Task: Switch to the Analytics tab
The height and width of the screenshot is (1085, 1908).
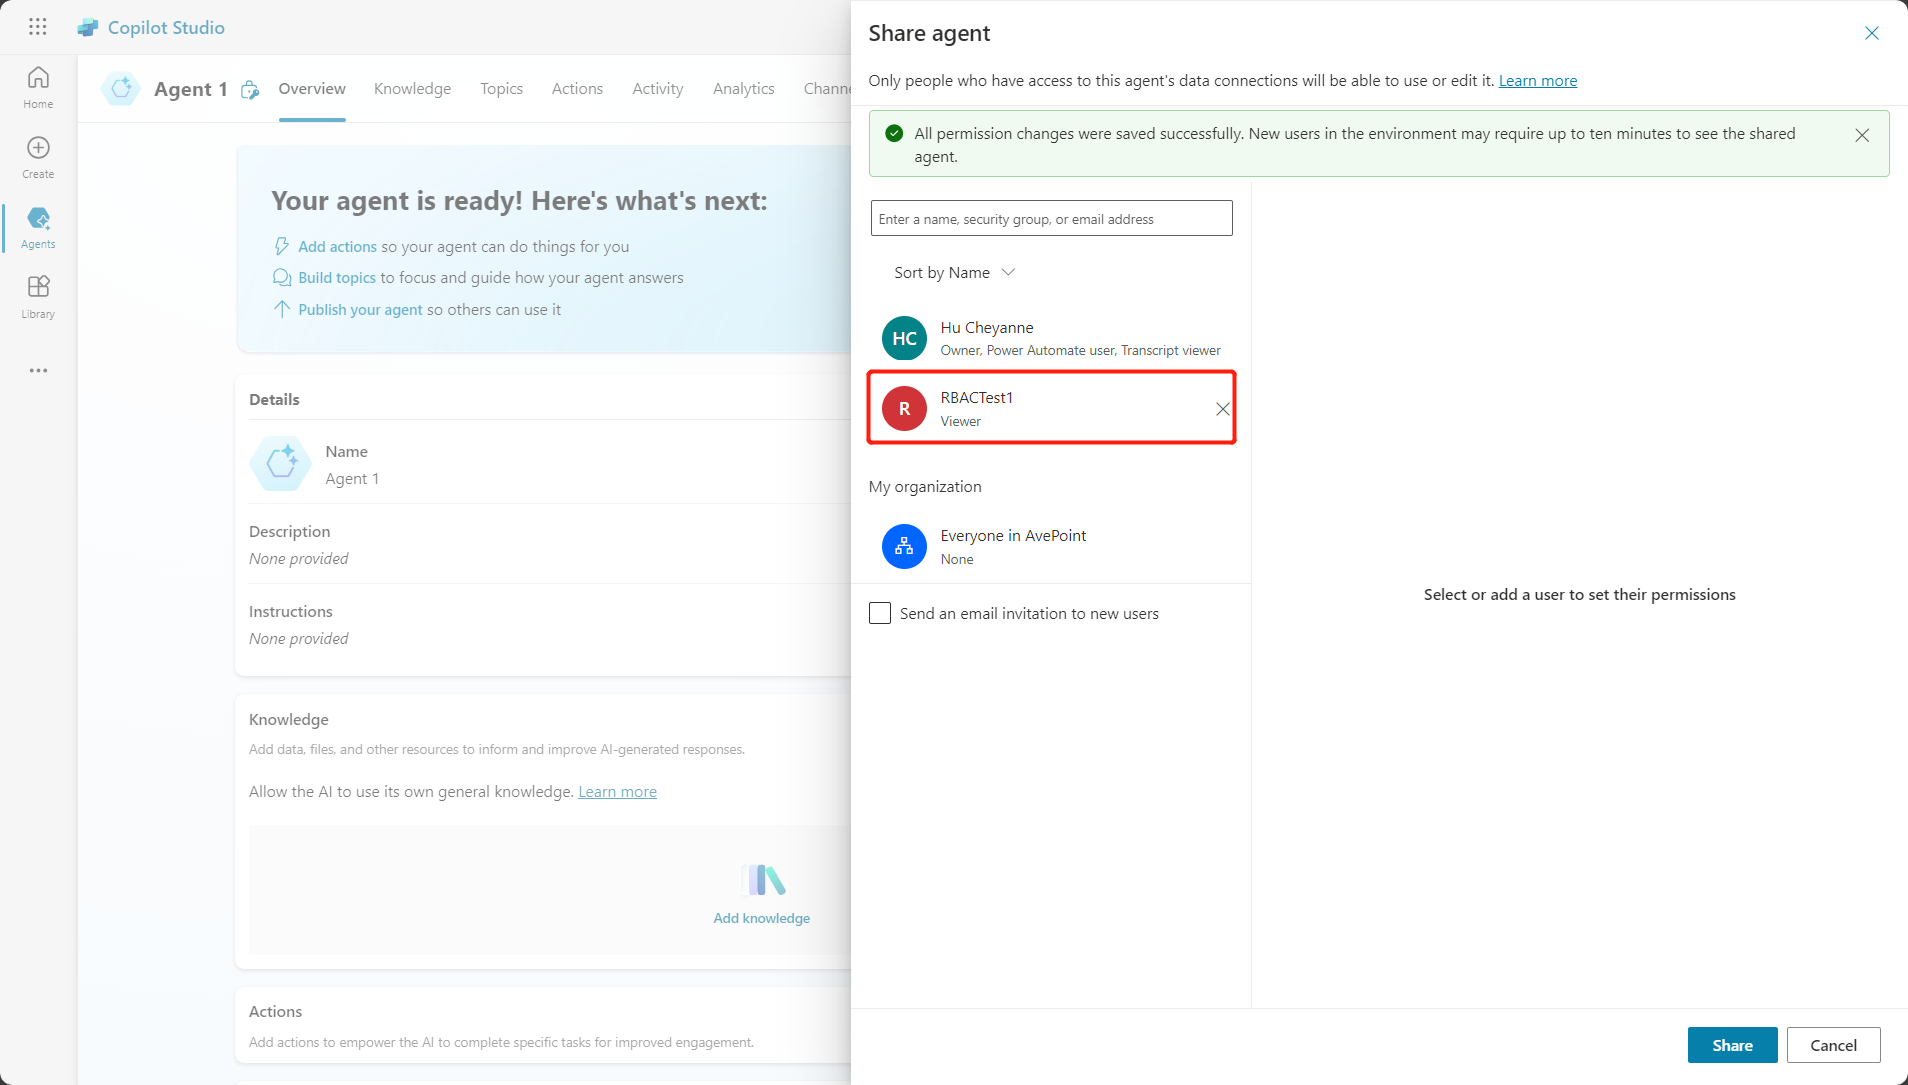Action: 743,89
